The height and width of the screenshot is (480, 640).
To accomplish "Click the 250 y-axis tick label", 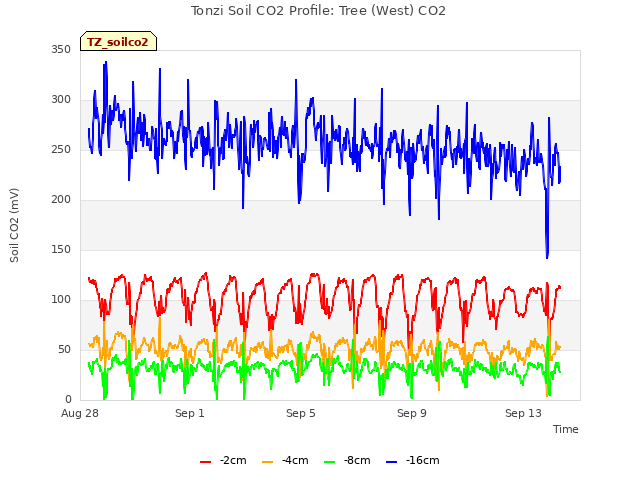I will click(x=61, y=149).
